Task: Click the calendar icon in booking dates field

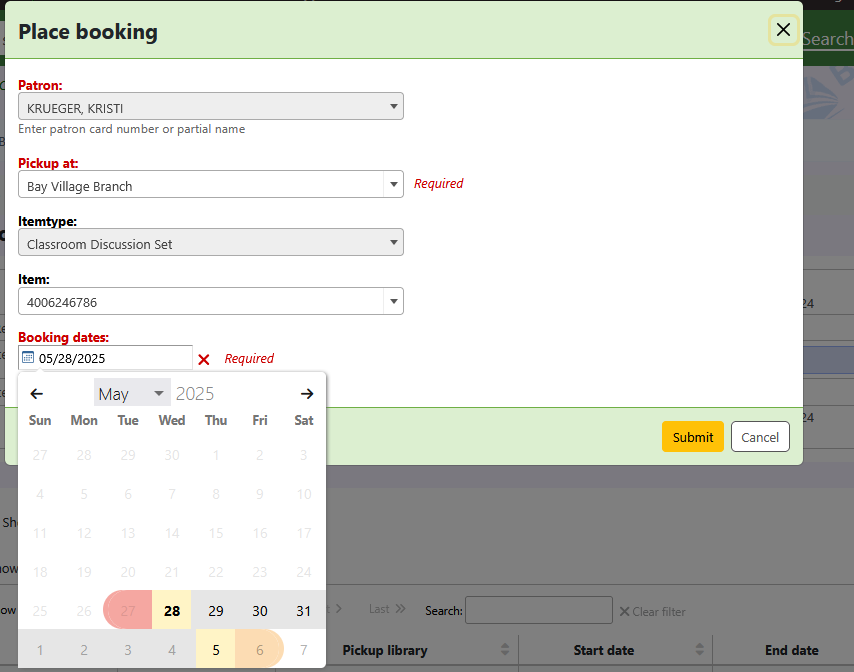Action: 28,358
